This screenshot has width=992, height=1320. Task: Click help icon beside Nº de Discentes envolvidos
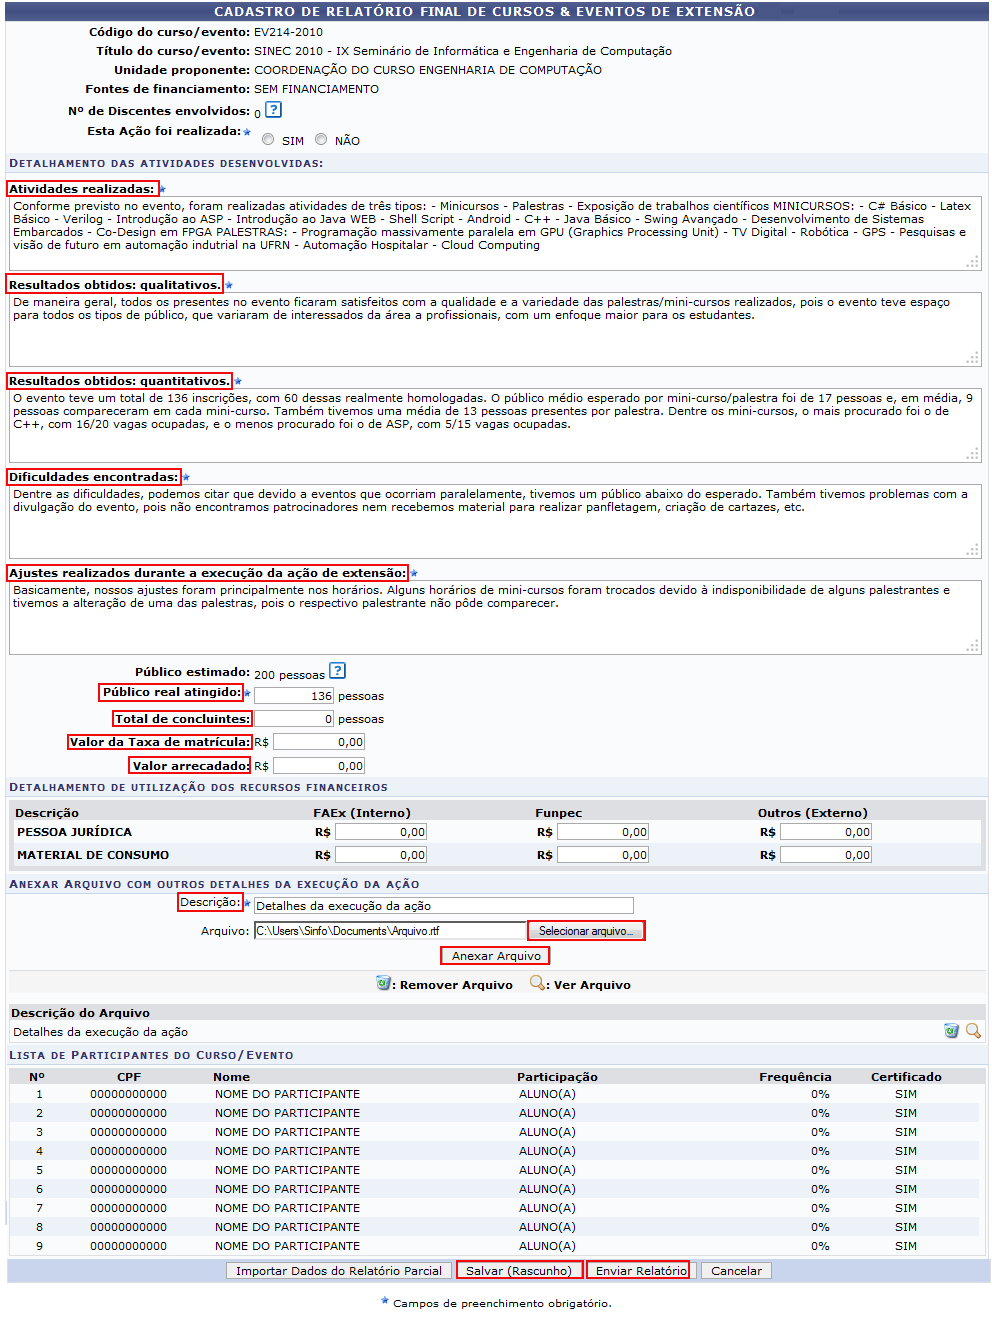[273, 110]
